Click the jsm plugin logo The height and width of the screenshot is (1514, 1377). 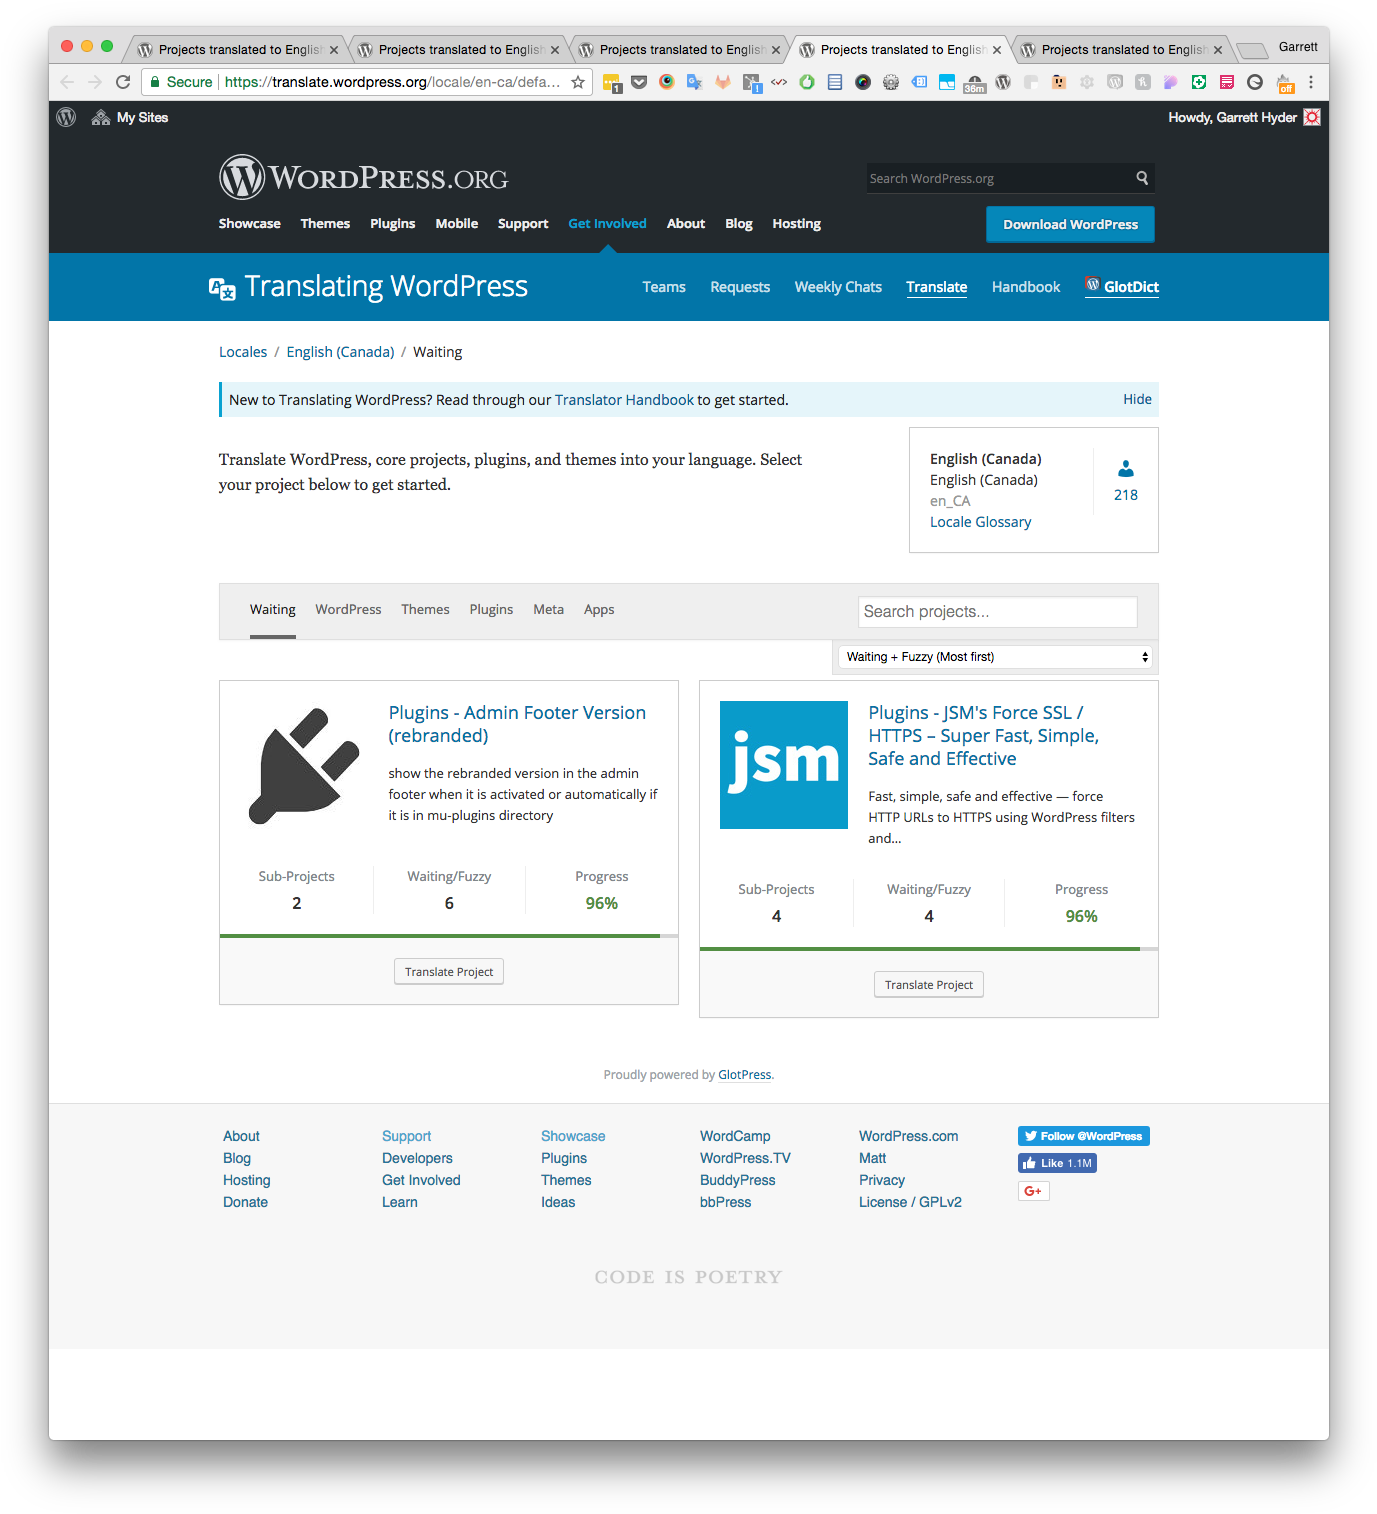(x=784, y=765)
